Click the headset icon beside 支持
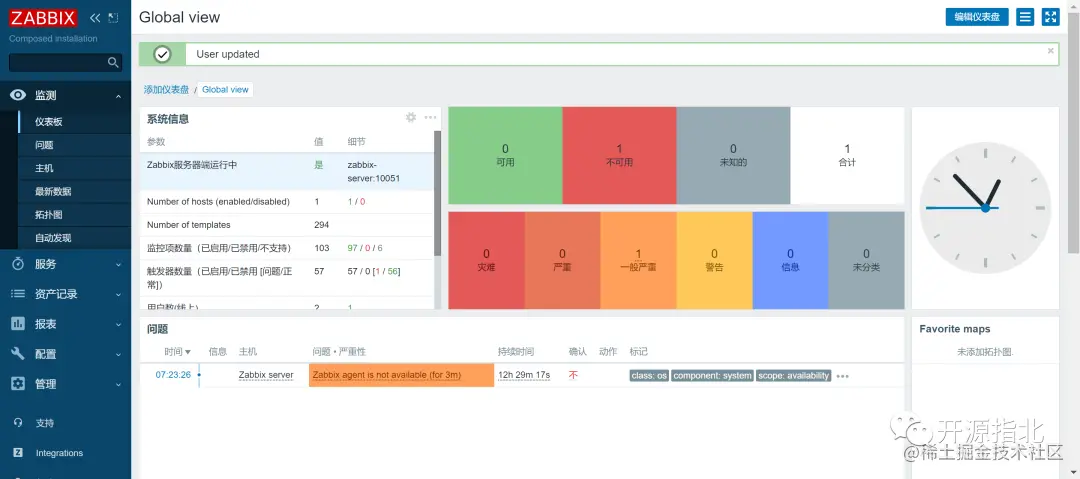Image resolution: width=1080 pixels, height=479 pixels. coord(19,423)
